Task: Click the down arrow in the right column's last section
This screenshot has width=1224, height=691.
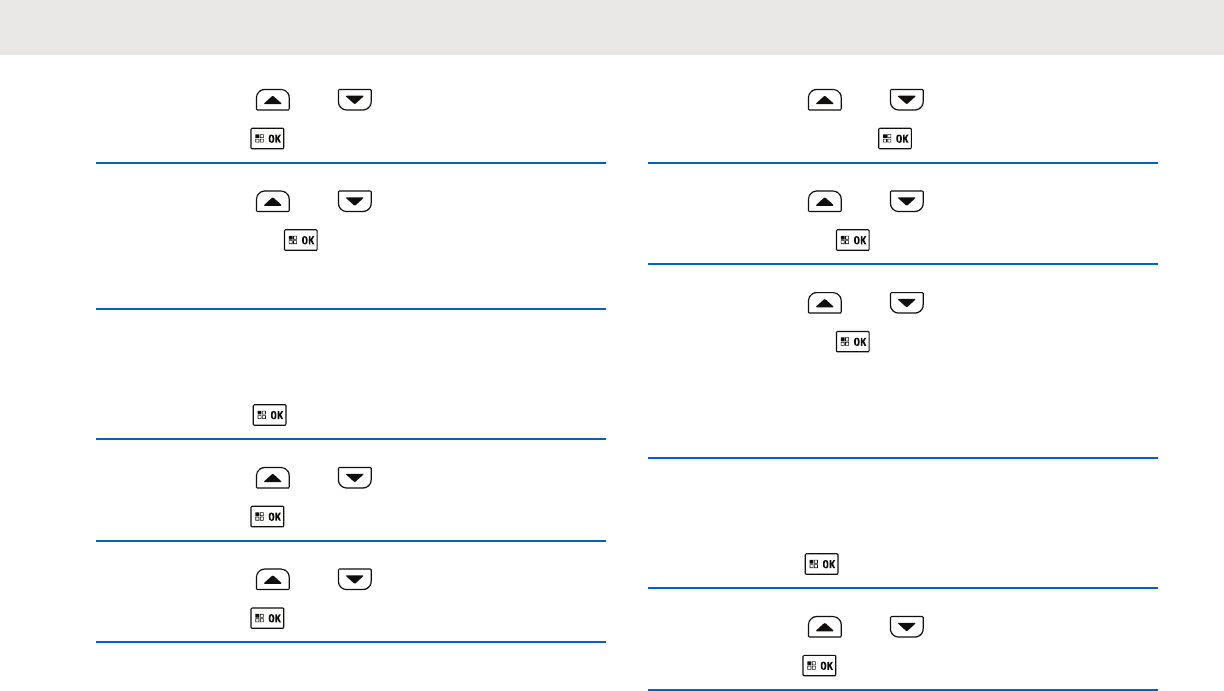Action: [x=907, y=628]
